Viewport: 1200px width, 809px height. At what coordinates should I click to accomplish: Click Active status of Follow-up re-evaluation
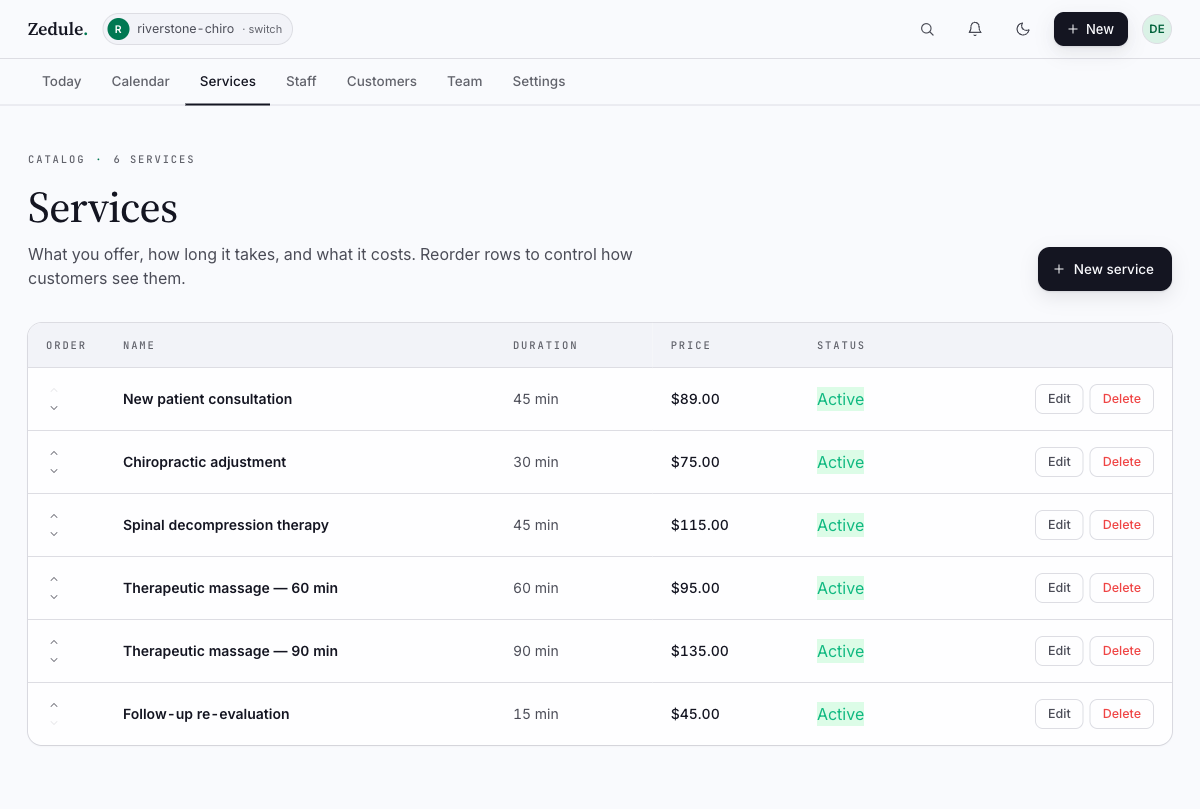(x=840, y=714)
